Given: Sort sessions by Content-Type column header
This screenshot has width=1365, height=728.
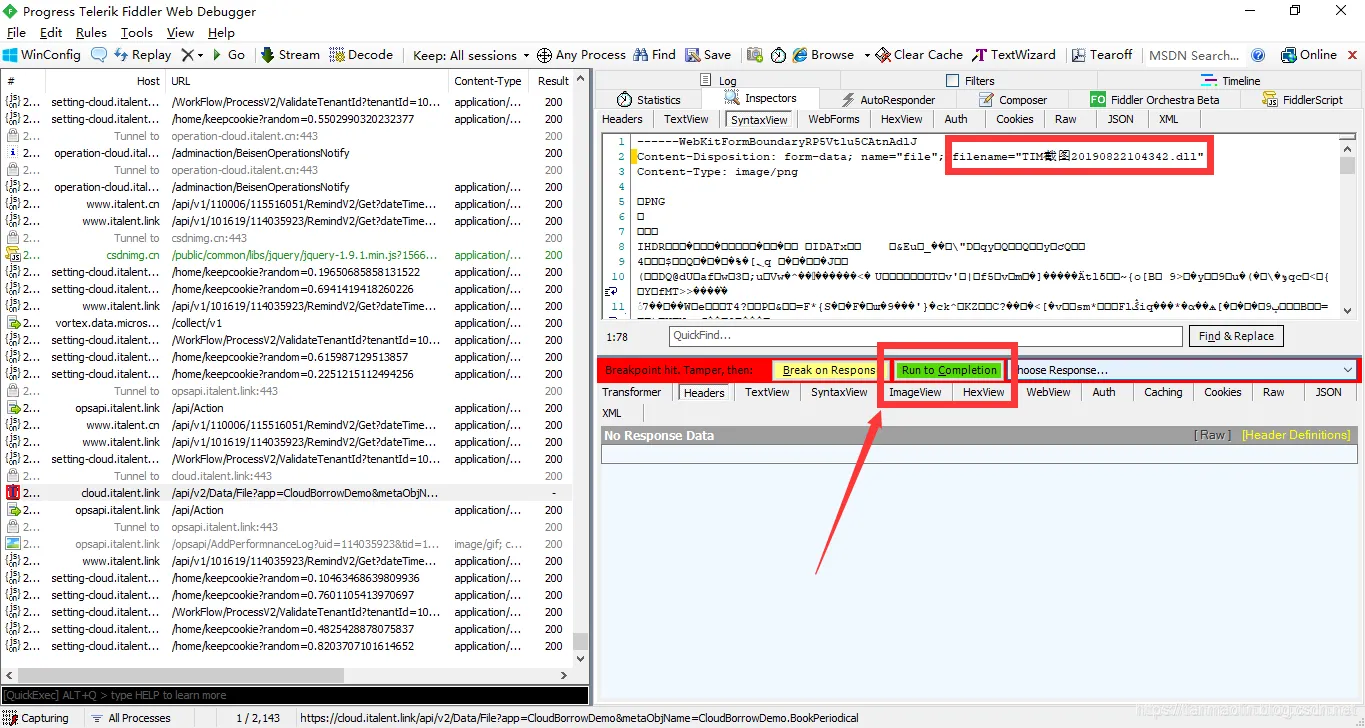Looking at the screenshot, I should tap(490, 81).
